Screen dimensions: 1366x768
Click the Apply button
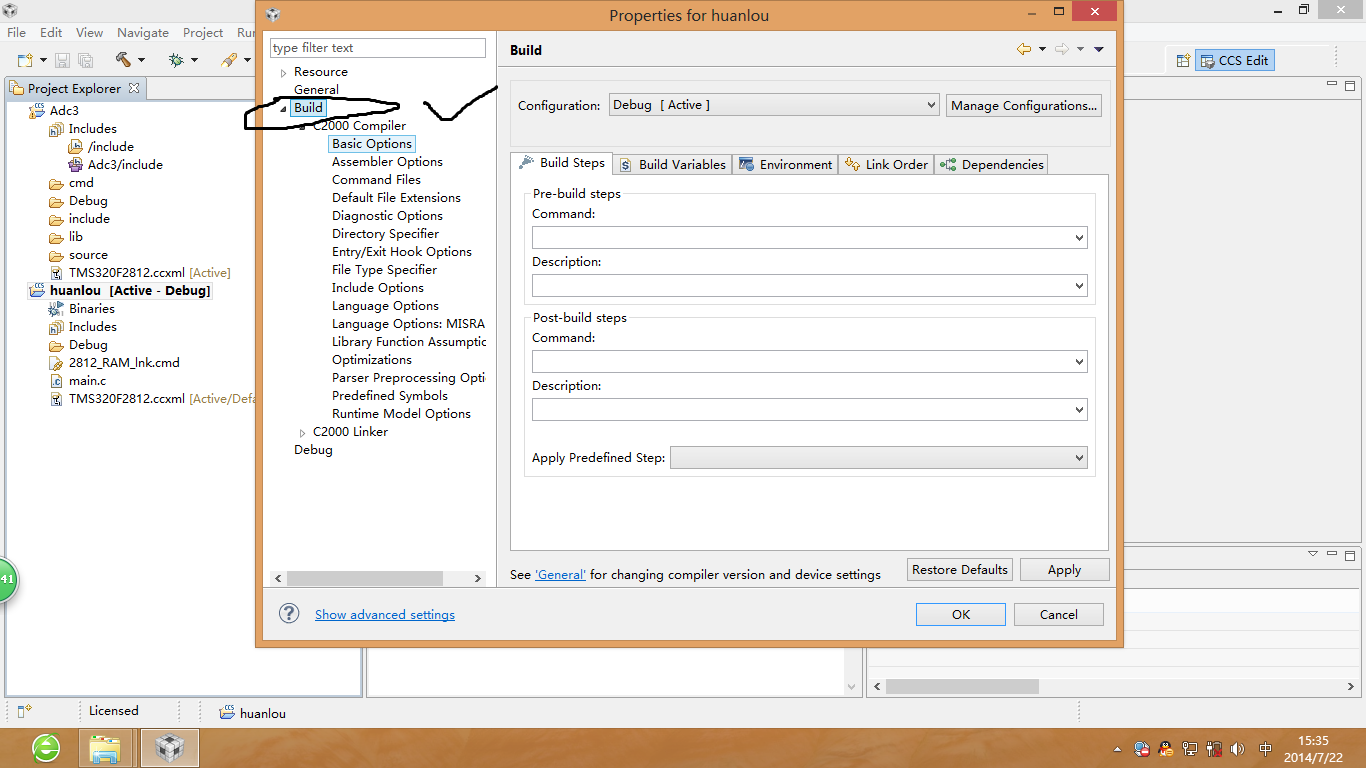pyautogui.click(x=1064, y=569)
